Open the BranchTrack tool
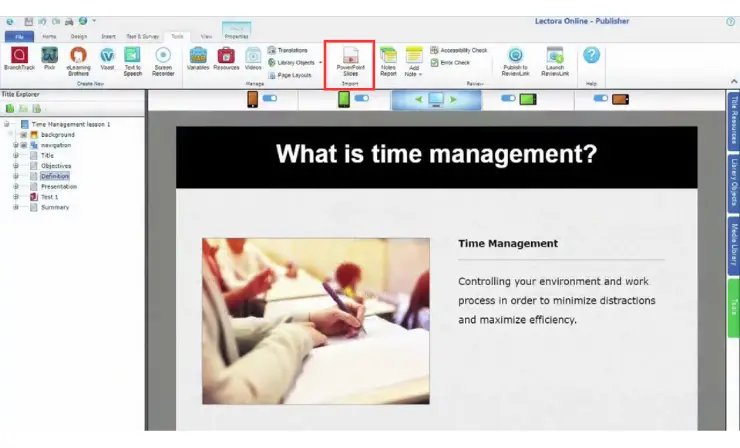The height and width of the screenshot is (448, 740). (19, 59)
